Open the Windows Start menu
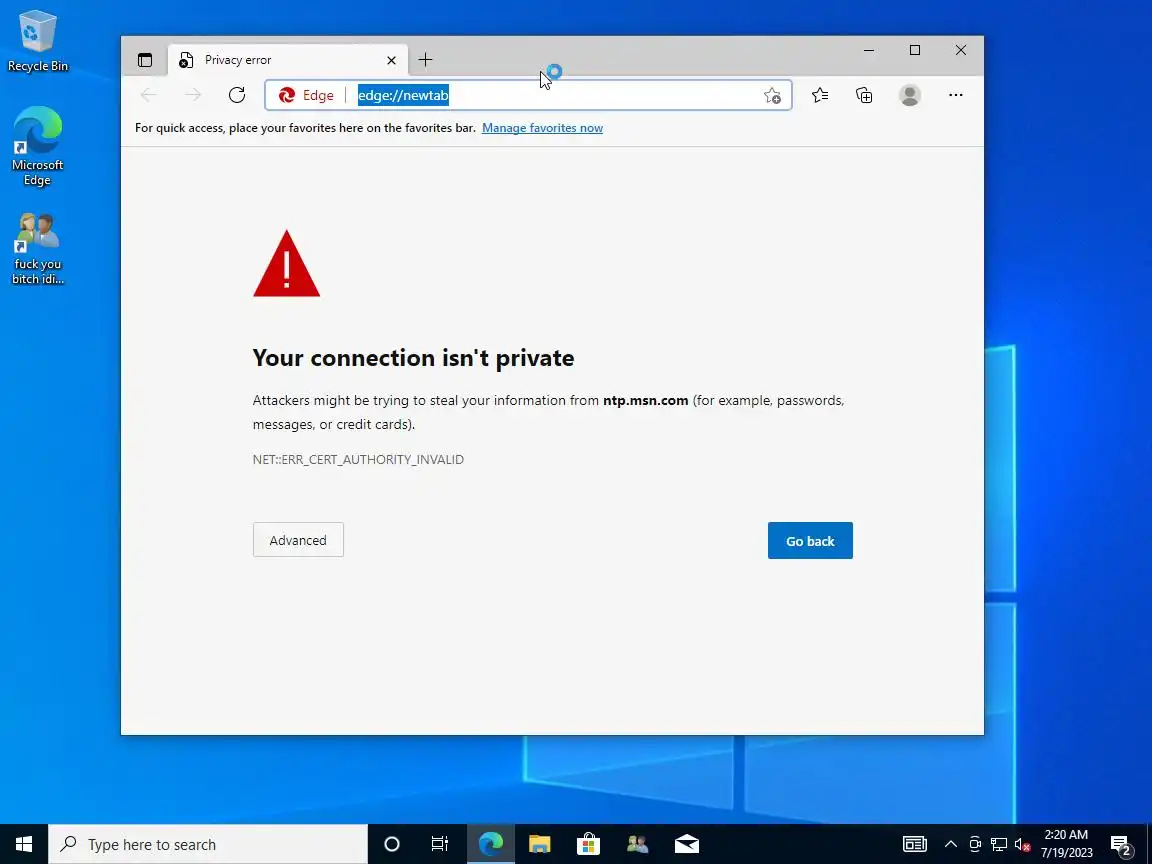The width and height of the screenshot is (1152, 864). pos(24,844)
